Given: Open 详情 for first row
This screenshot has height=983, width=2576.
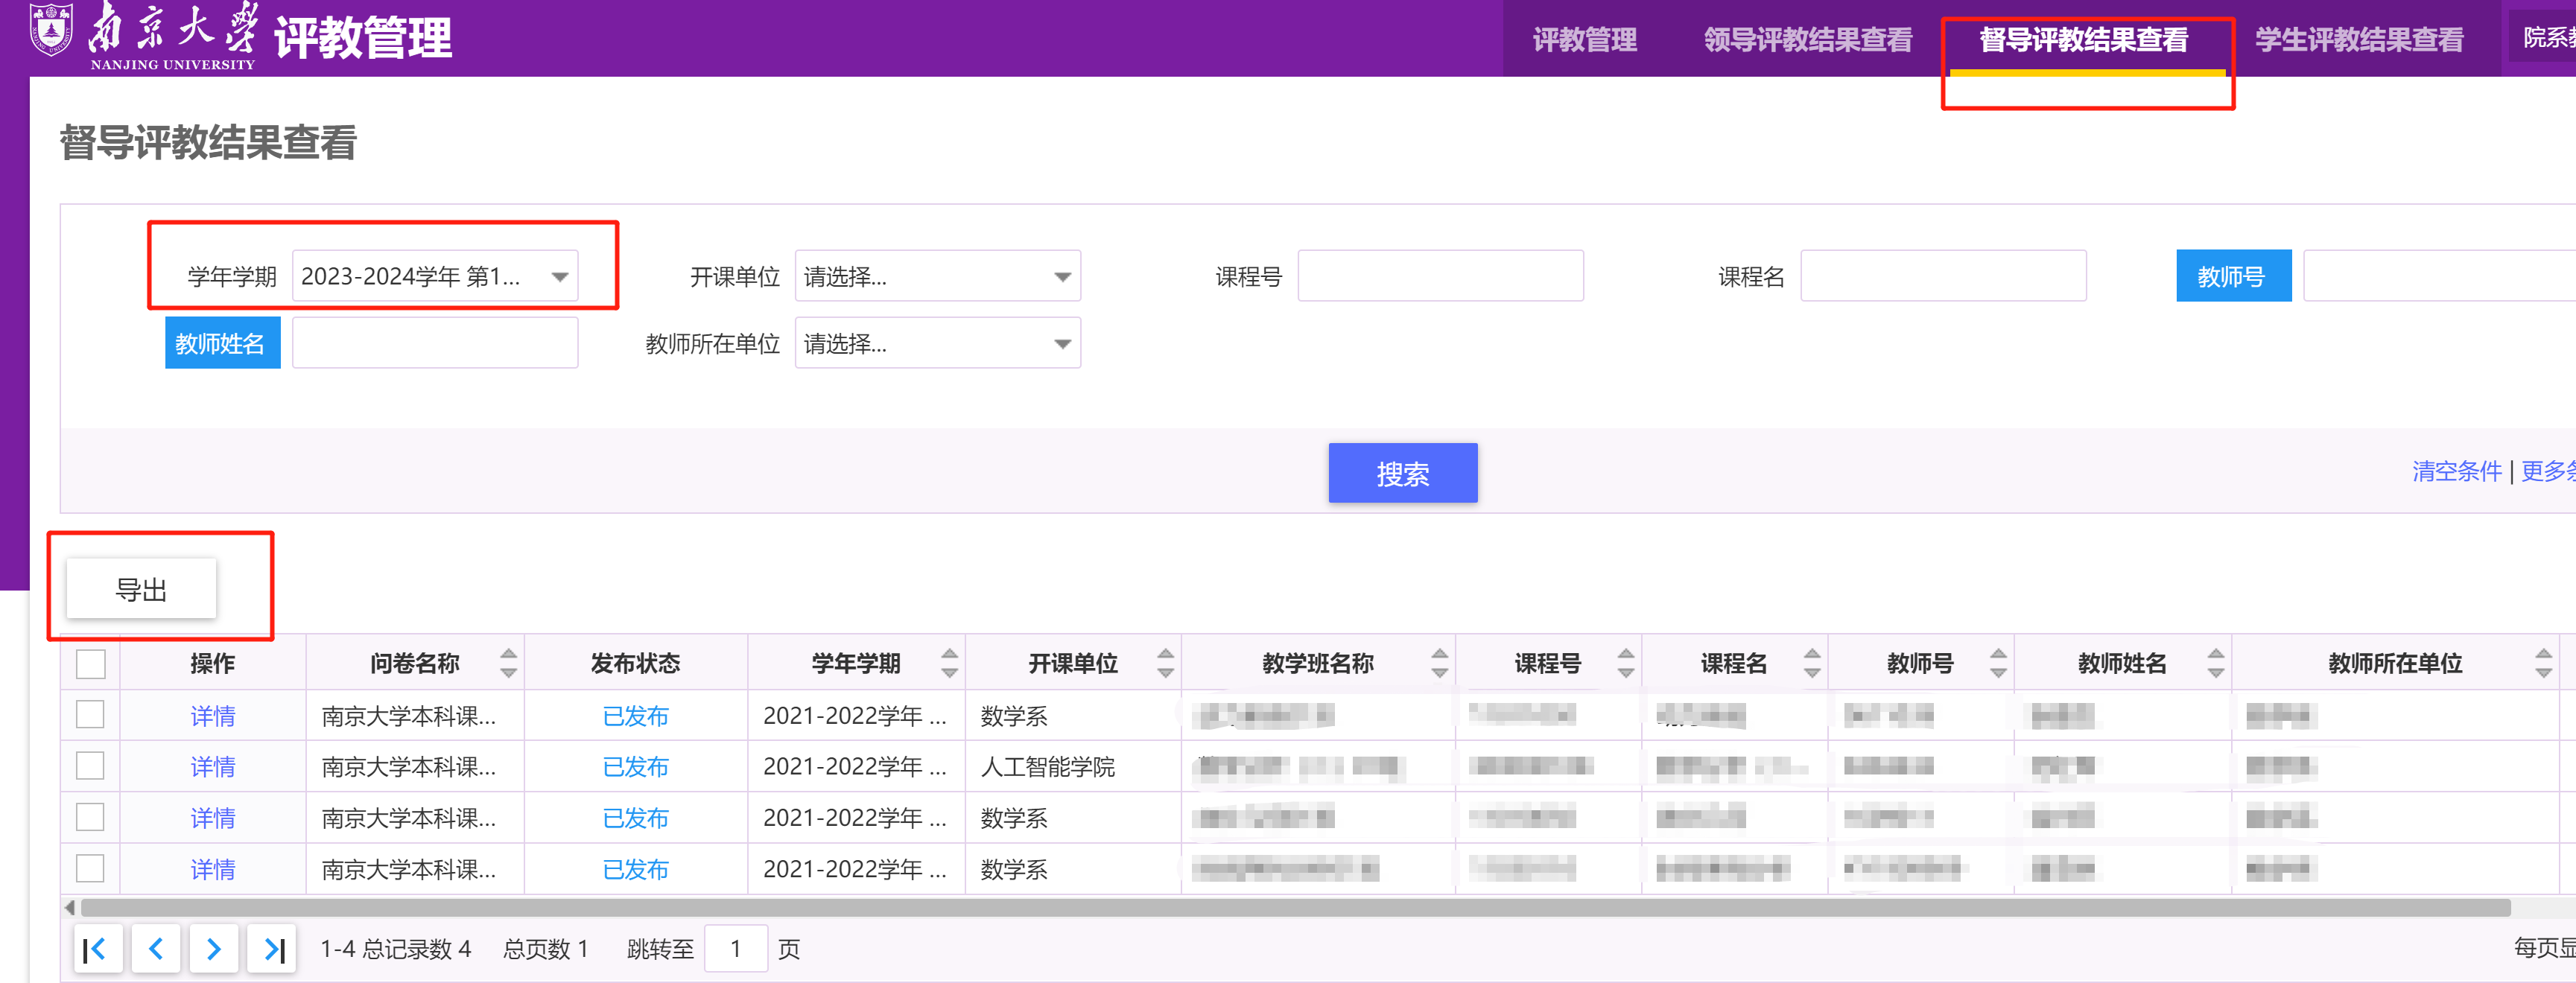Looking at the screenshot, I should tap(213, 716).
